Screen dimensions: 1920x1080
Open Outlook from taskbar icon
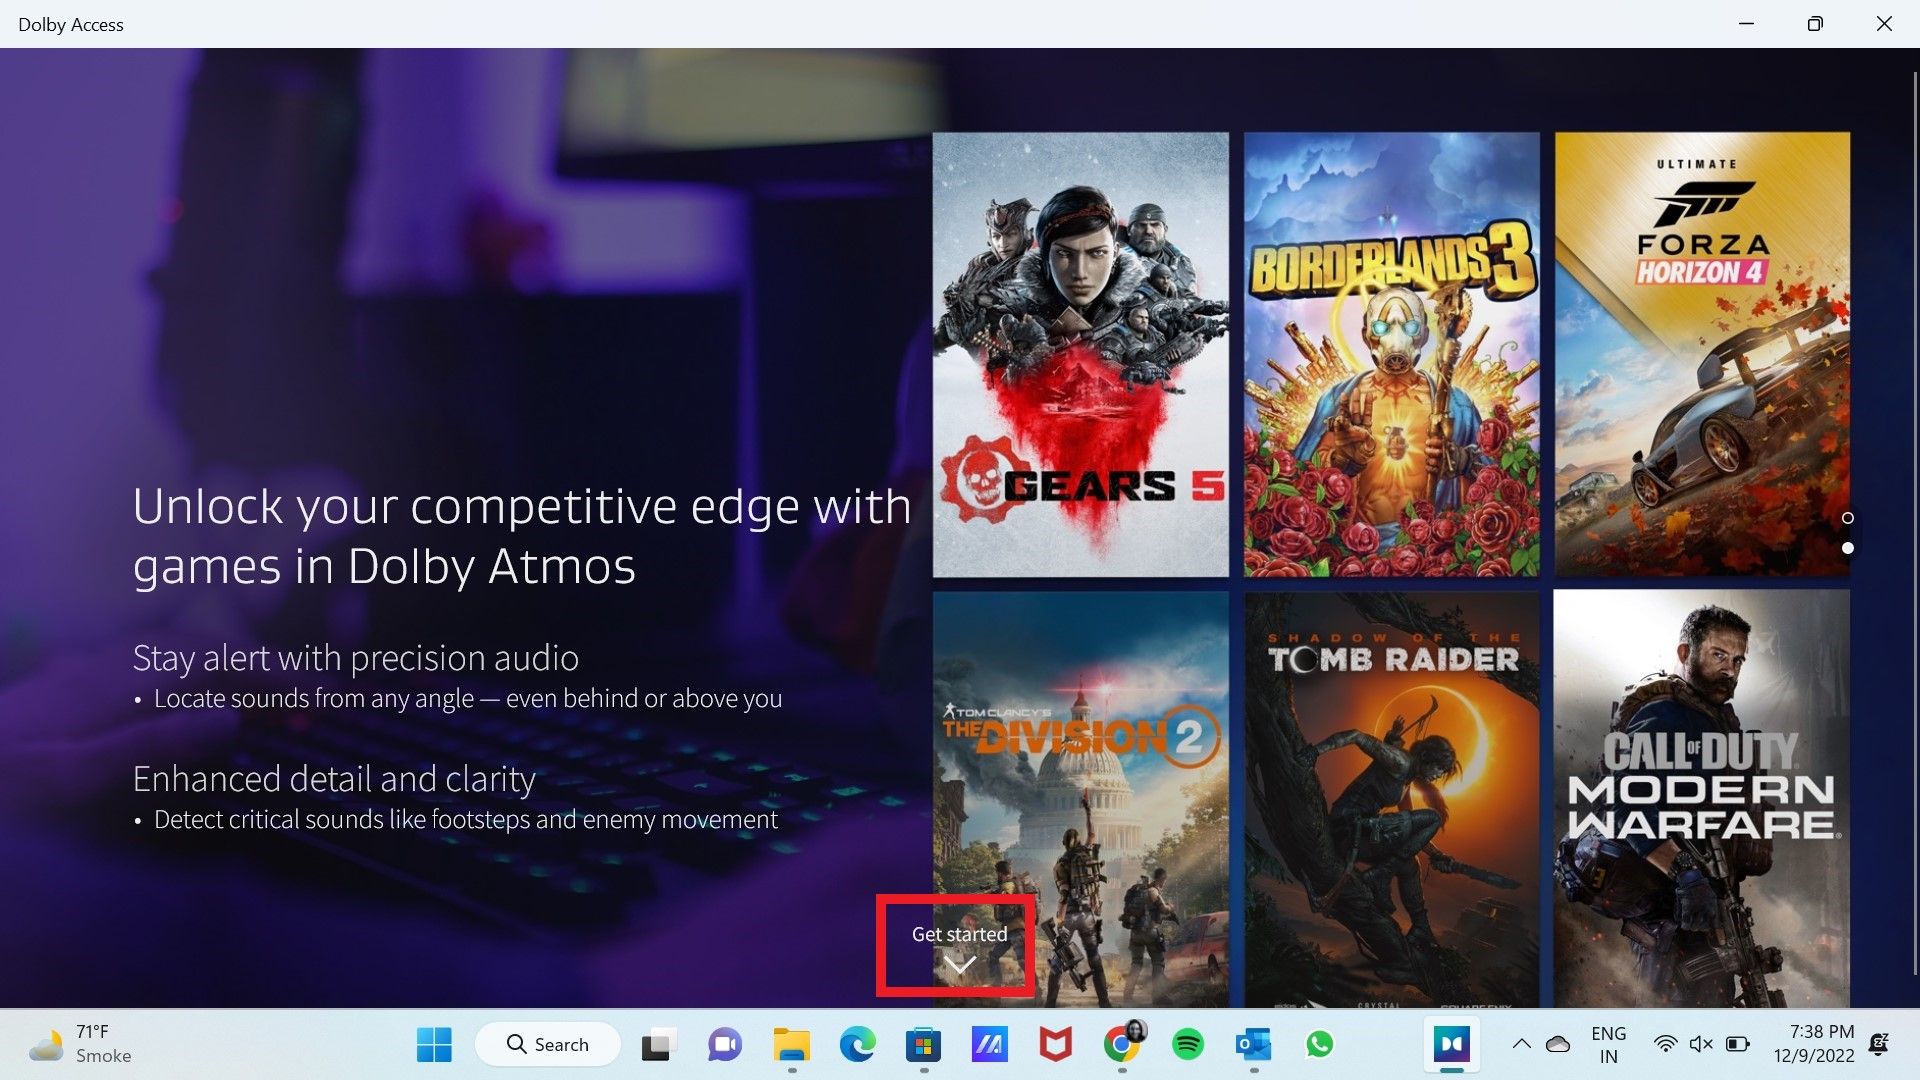(1254, 1043)
